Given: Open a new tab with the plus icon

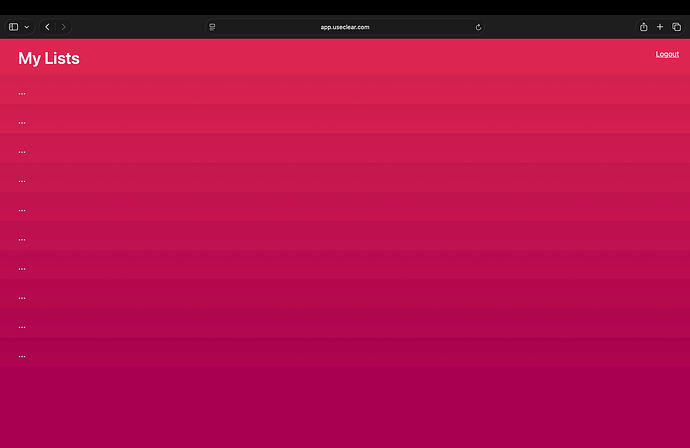Looking at the screenshot, I should coord(660,27).
